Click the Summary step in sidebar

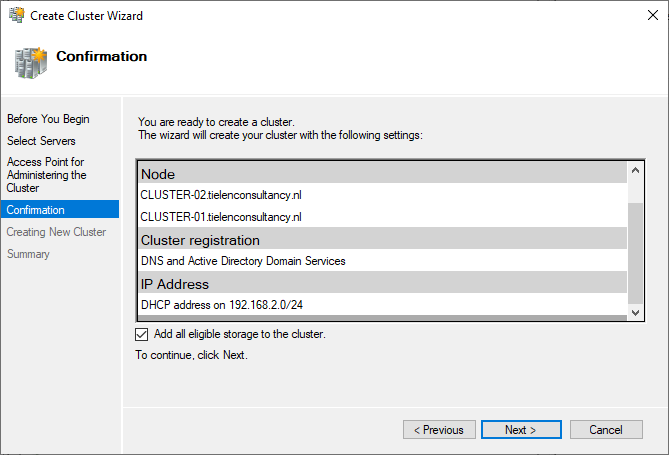28,254
